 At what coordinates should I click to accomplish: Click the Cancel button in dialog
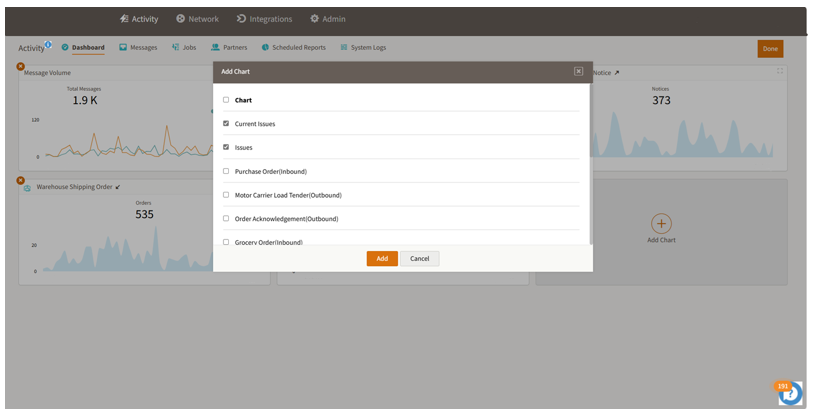coord(419,258)
